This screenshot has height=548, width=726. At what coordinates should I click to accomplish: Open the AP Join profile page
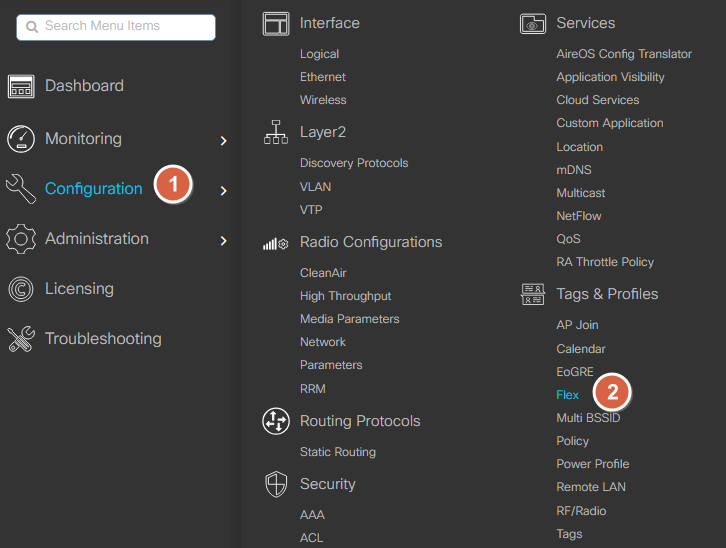(x=577, y=325)
